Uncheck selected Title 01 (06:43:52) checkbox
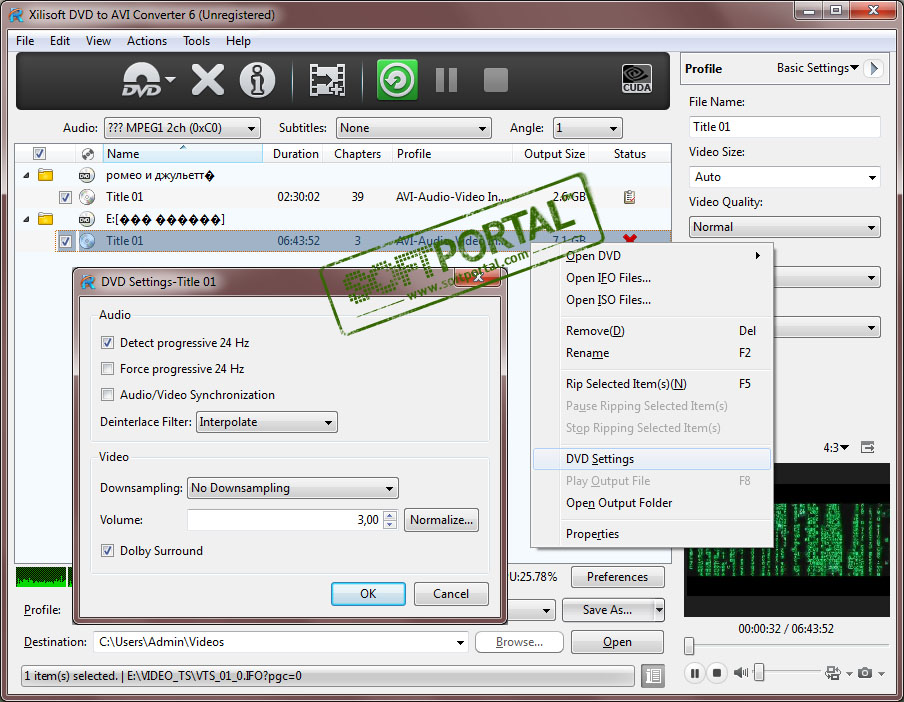The image size is (904, 702). (x=66, y=241)
